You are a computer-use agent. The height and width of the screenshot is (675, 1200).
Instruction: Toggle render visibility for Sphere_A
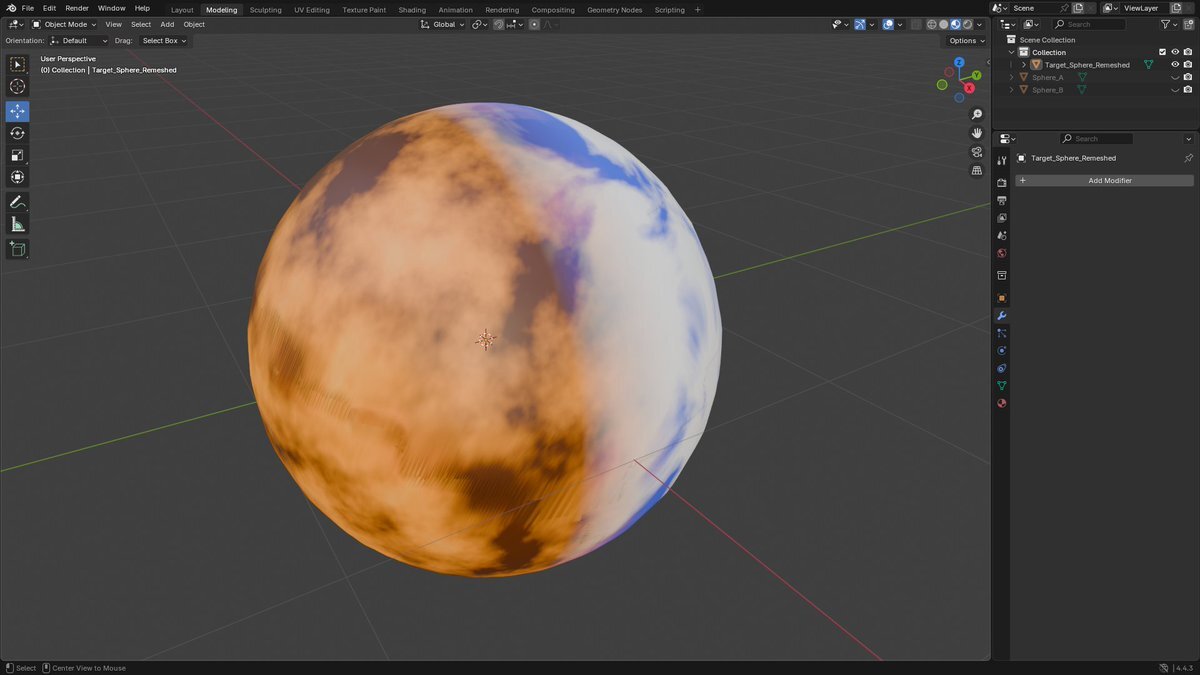click(x=1188, y=77)
